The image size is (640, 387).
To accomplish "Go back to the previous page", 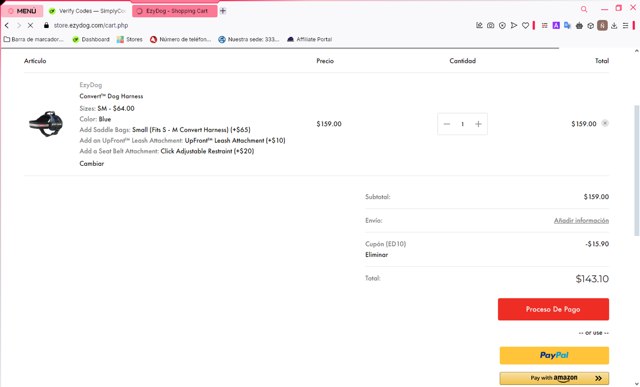I will point(7,25).
